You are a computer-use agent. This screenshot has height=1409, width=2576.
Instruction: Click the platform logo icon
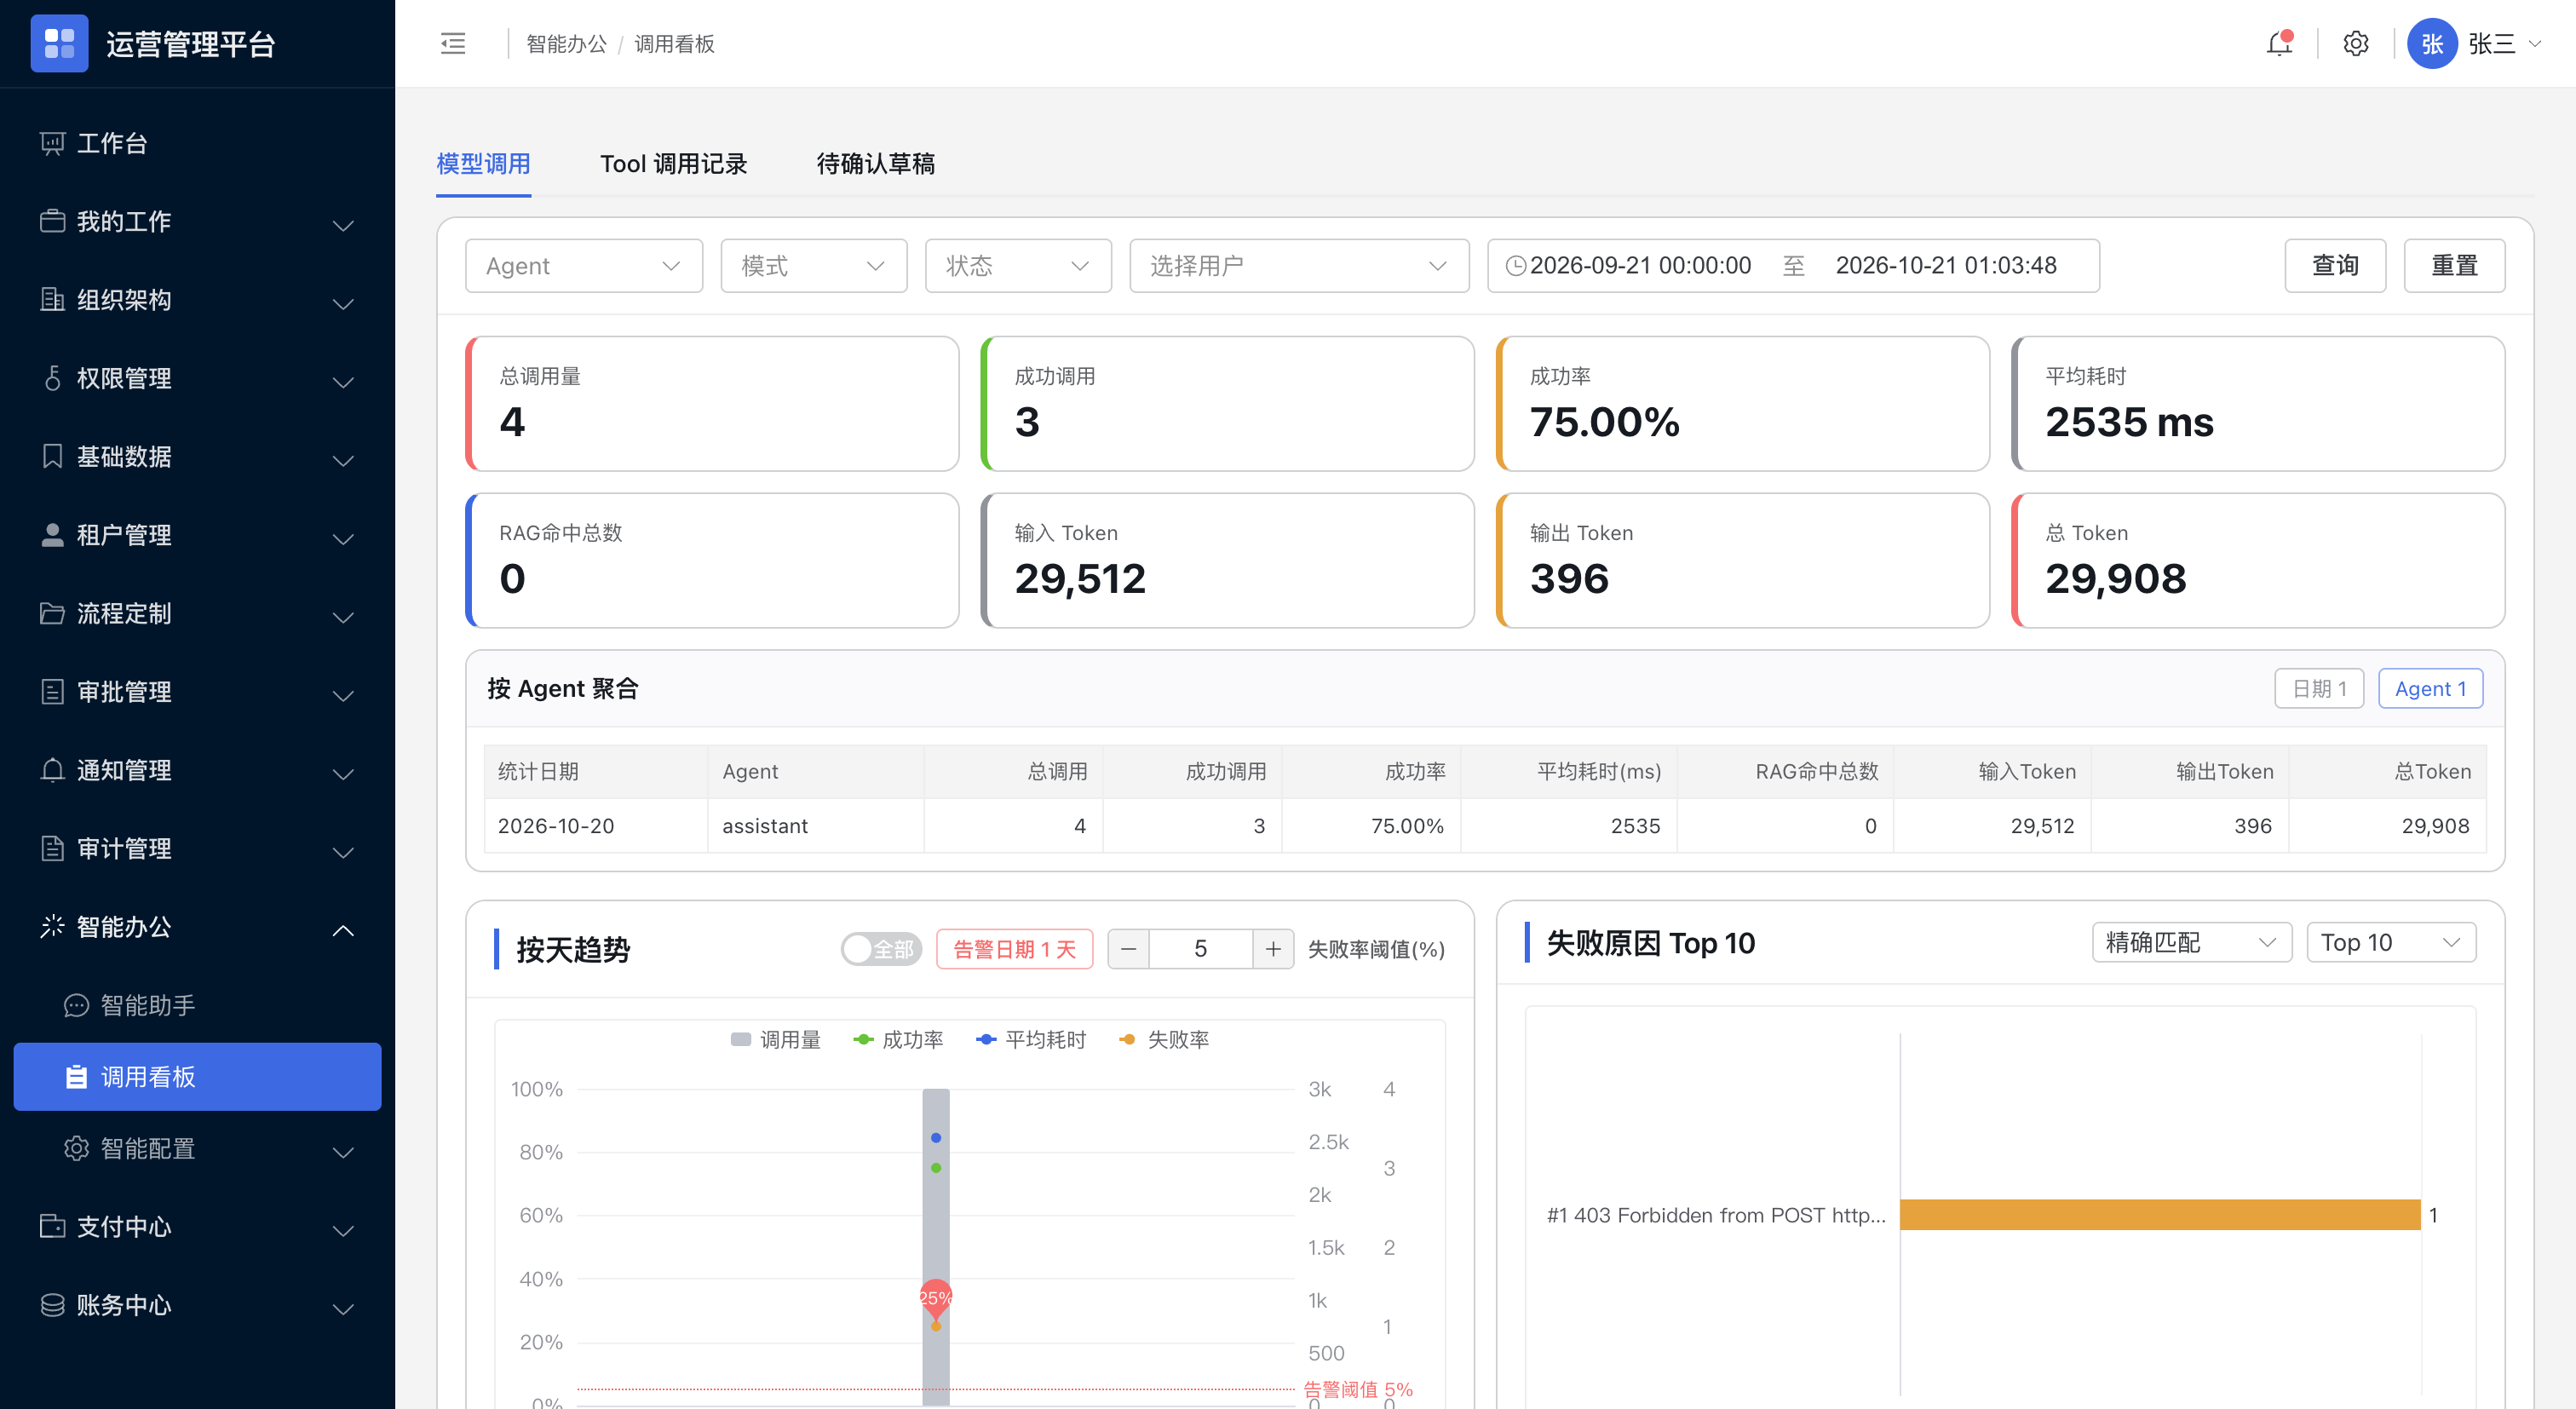[59, 43]
